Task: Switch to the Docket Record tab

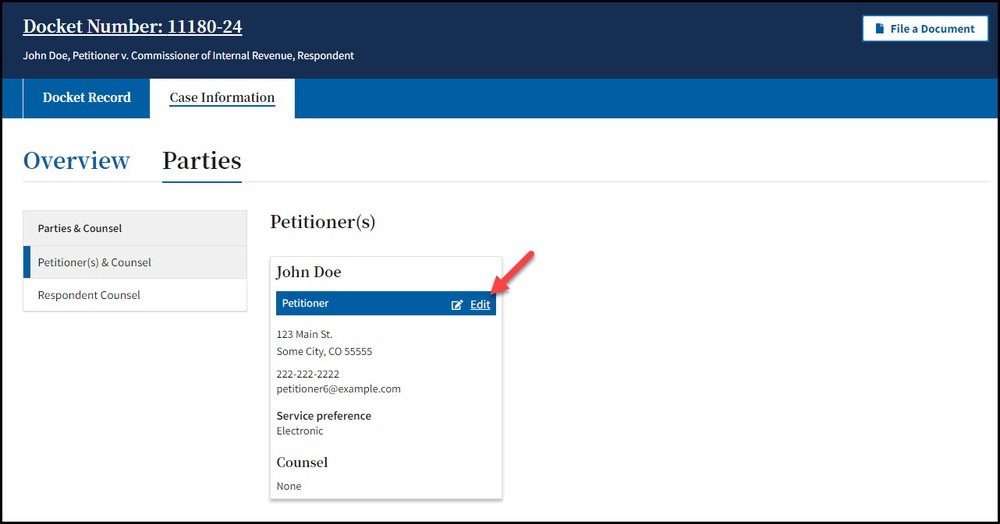Action: (87, 98)
